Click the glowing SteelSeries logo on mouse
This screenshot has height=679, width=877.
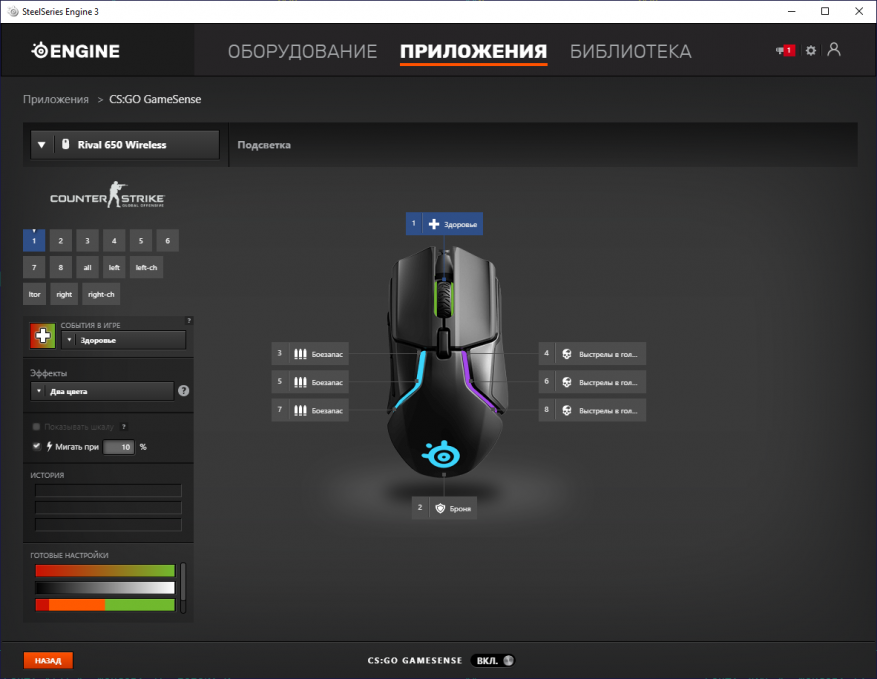[x=442, y=454]
